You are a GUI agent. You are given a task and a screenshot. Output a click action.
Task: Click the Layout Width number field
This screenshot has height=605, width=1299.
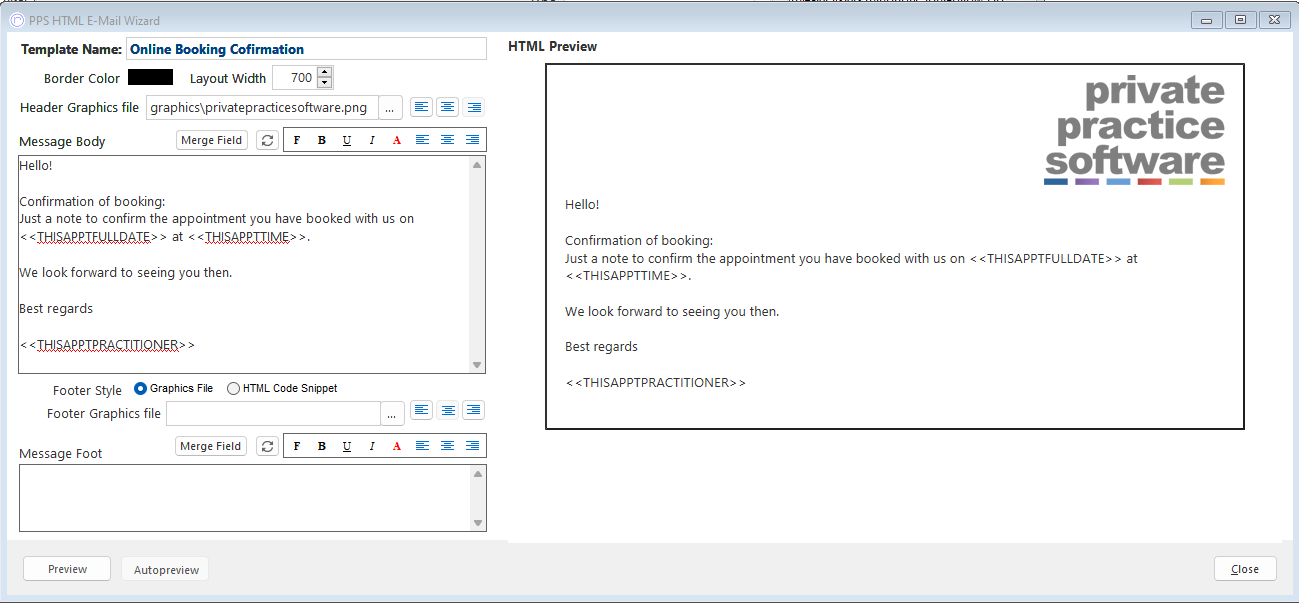(x=294, y=77)
